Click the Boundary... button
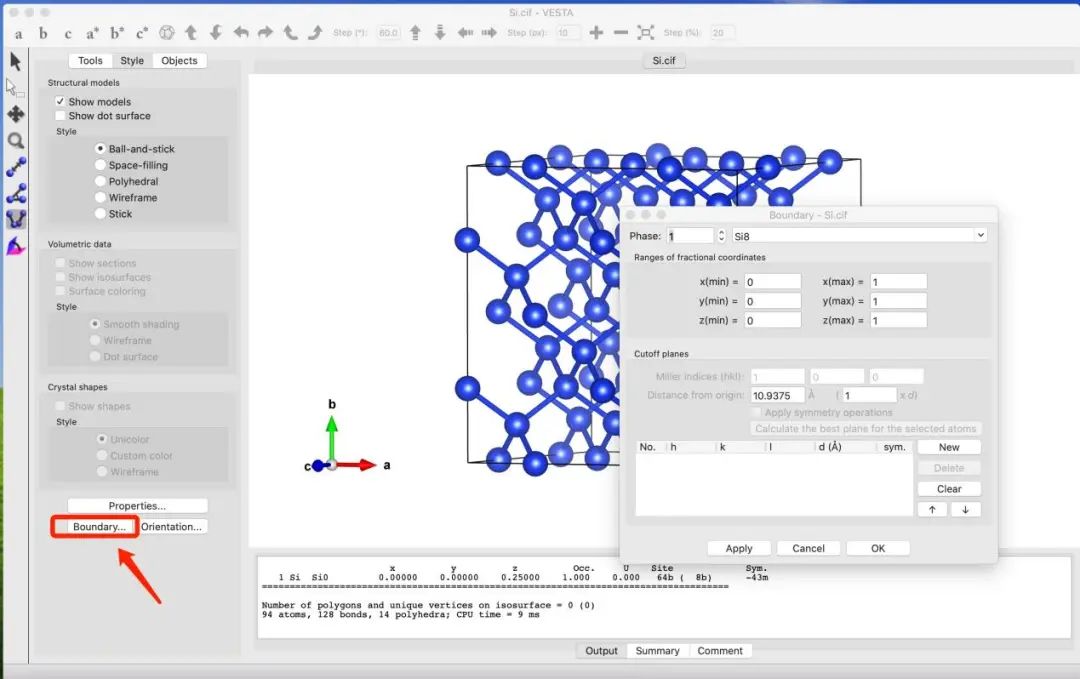Image resolution: width=1080 pixels, height=679 pixels. tap(99, 527)
